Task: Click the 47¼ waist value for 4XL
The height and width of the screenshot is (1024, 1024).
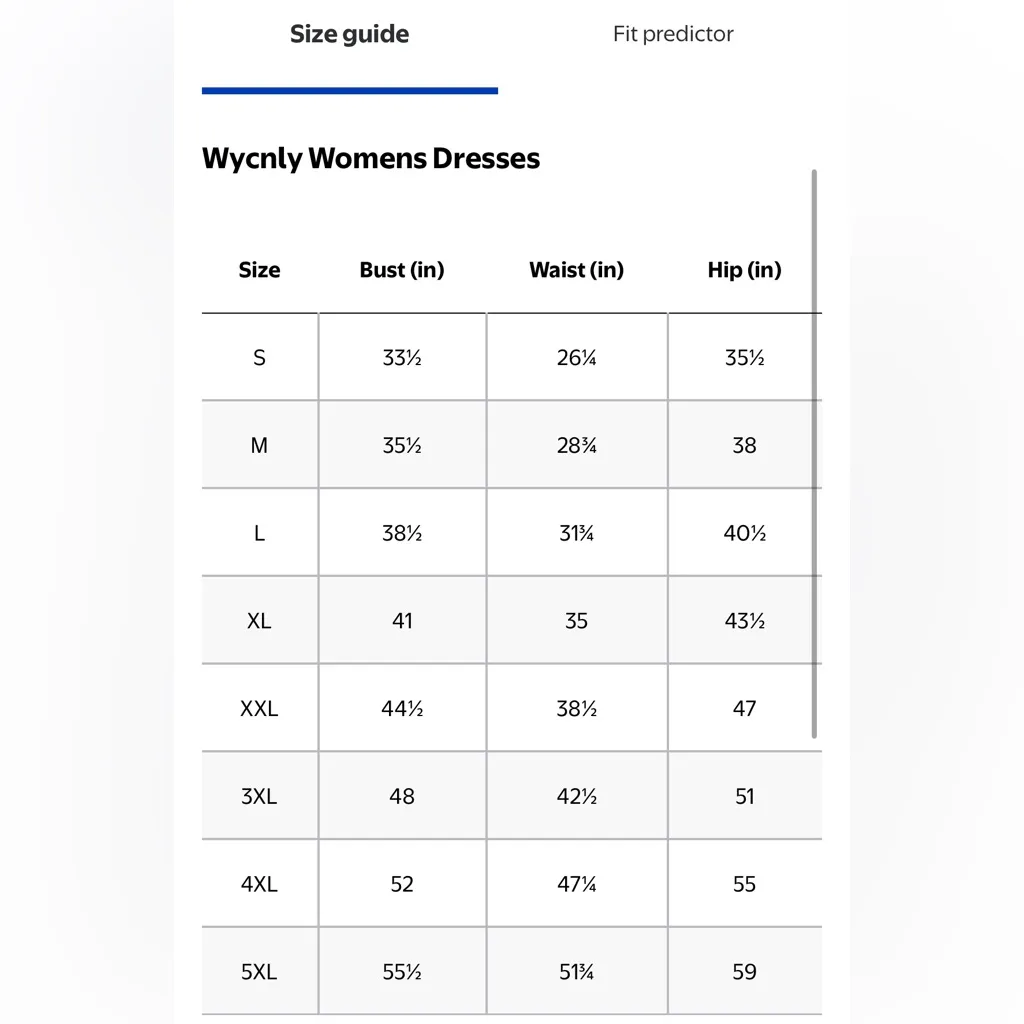Action: [x=576, y=884]
